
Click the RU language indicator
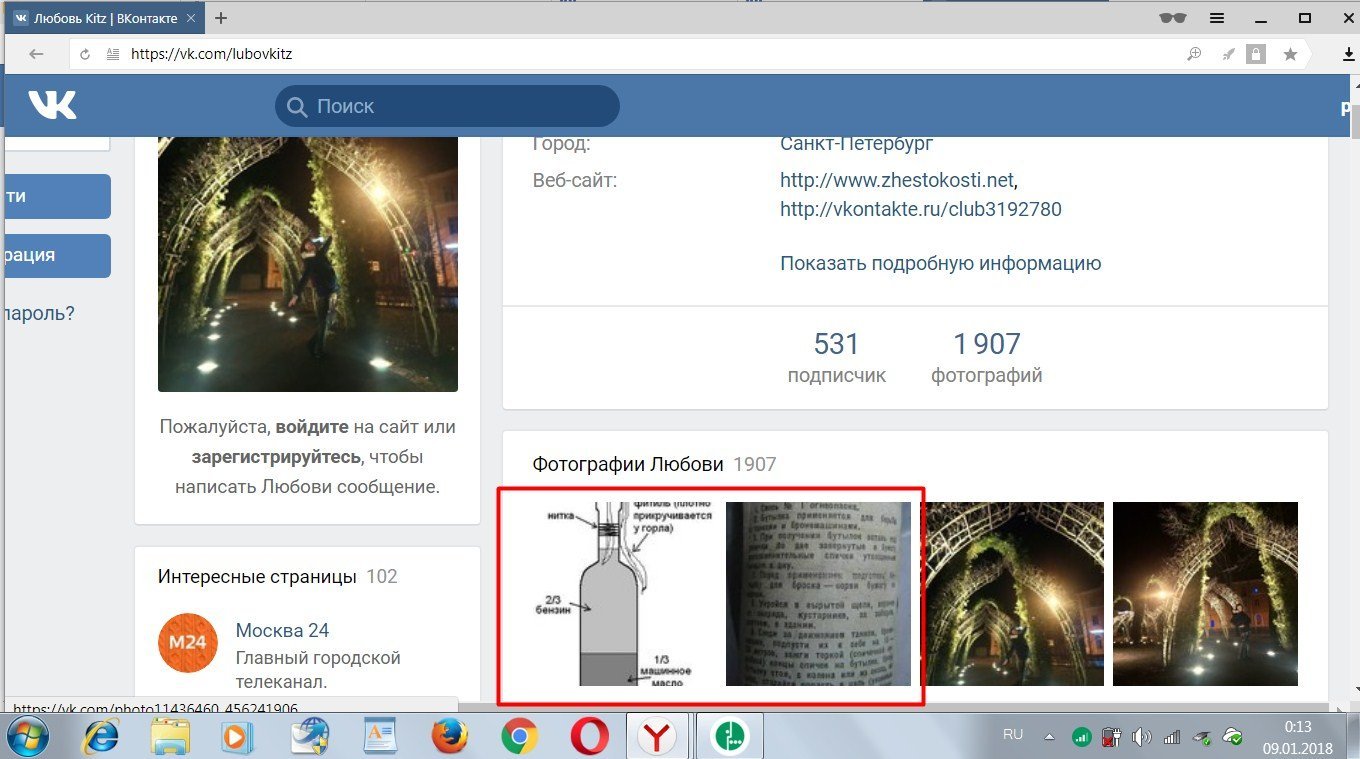coord(1012,735)
